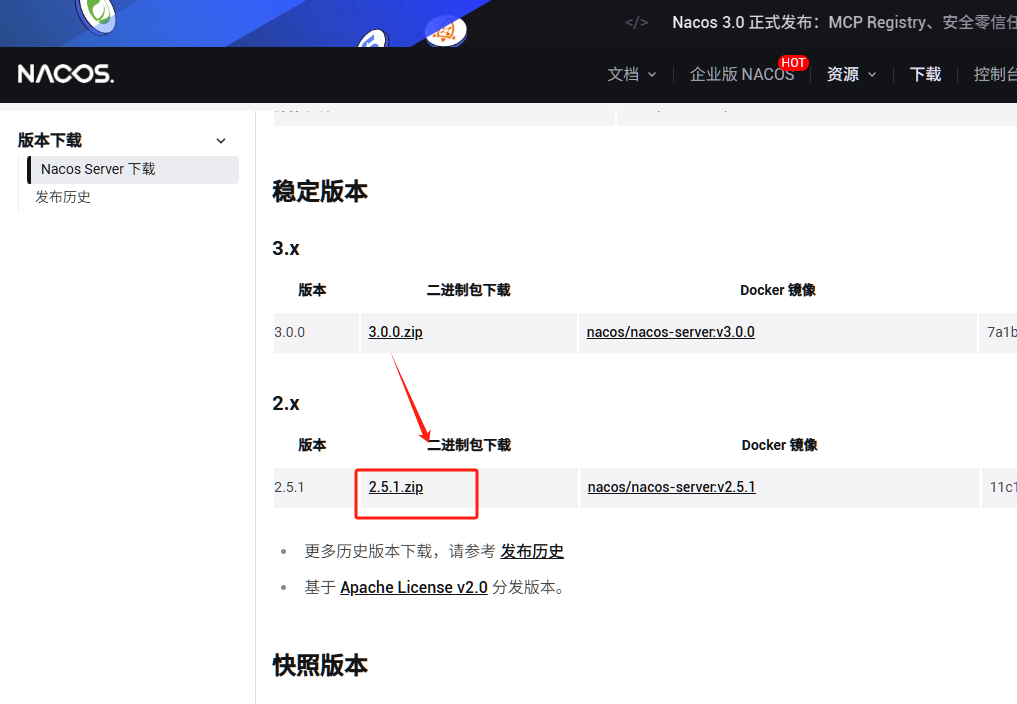Click the 11c1 hash cell in 2.5.1 row
The image size is (1017, 704).
[x=999, y=488]
